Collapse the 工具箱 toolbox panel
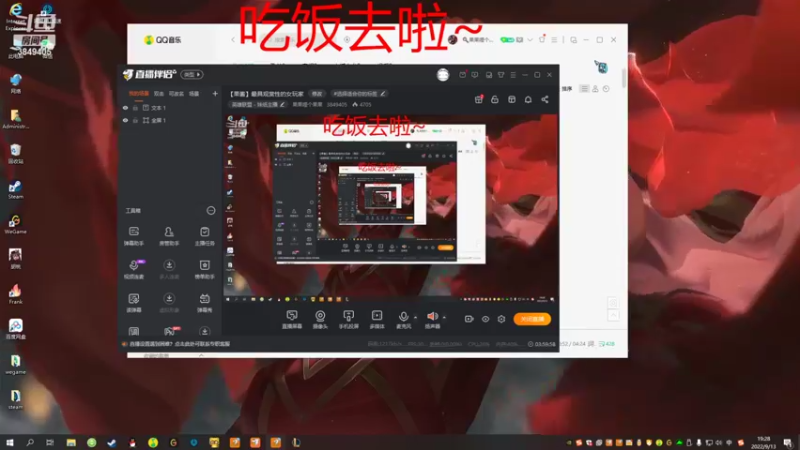 [x=211, y=211]
